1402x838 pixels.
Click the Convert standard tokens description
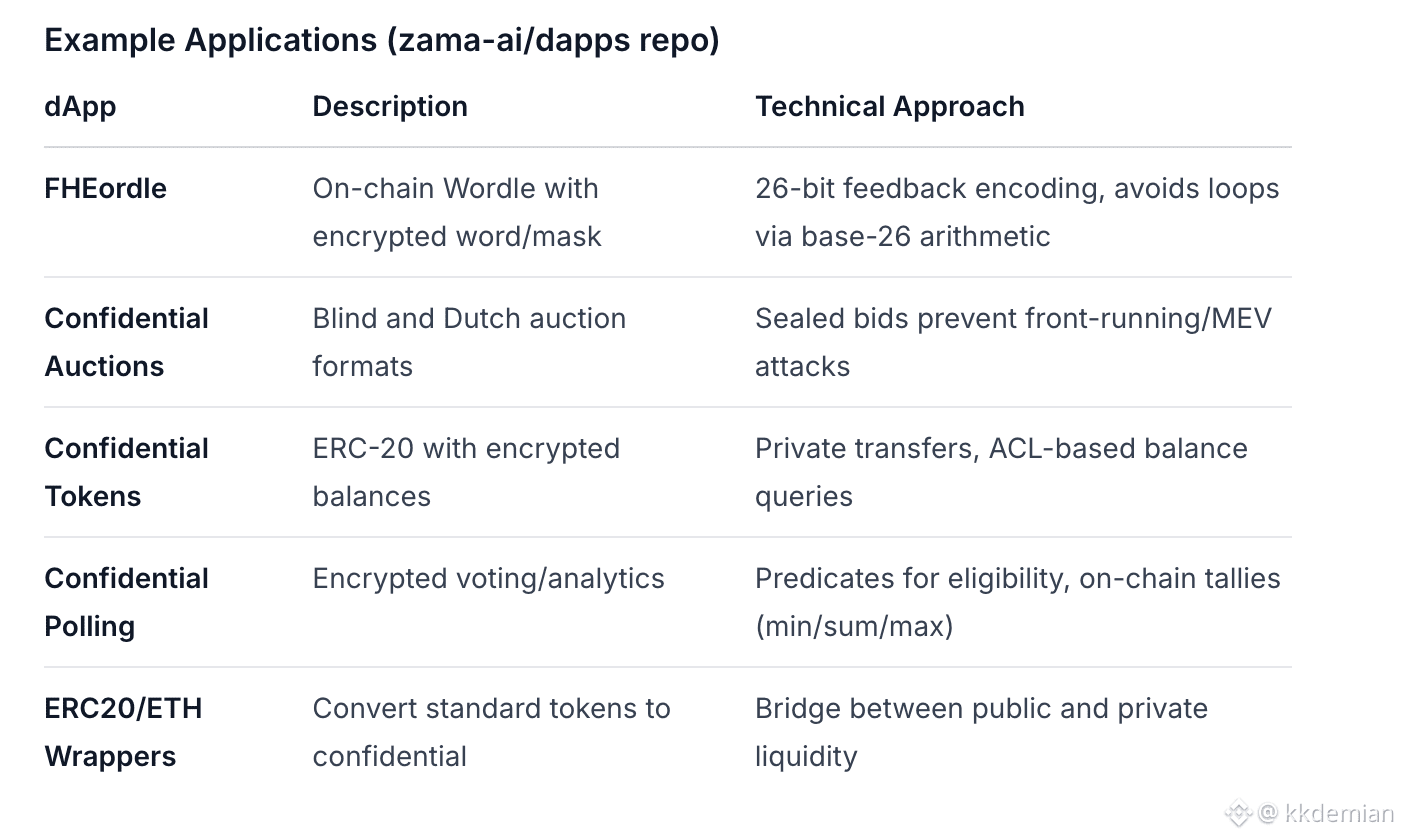491,732
